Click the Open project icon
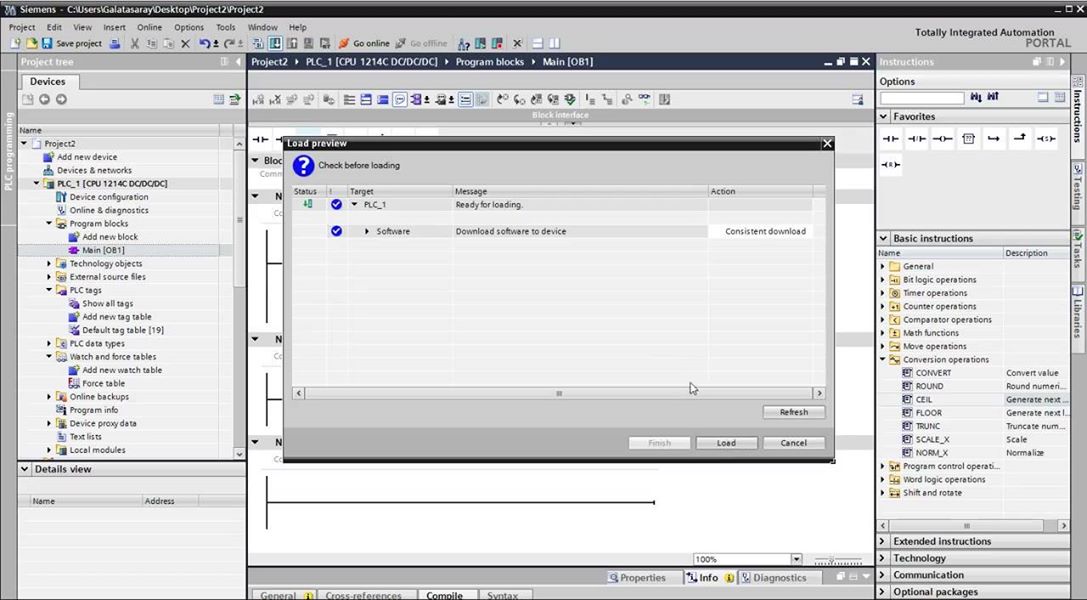This screenshot has width=1087, height=600. pyautogui.click(x=31, y=44)
